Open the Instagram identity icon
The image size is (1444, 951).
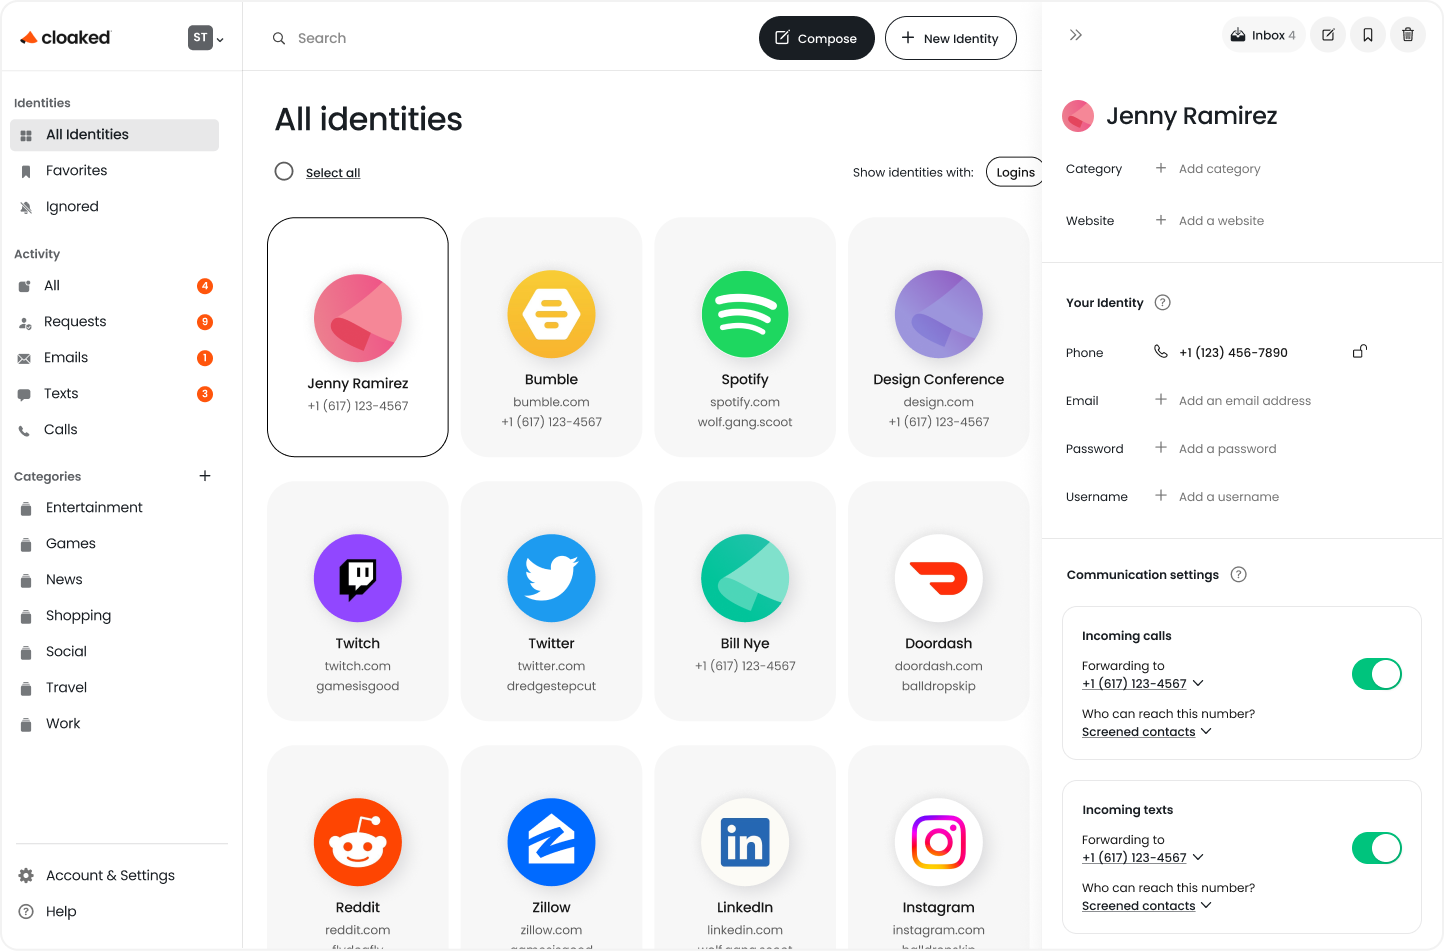[x=939, y=842]
